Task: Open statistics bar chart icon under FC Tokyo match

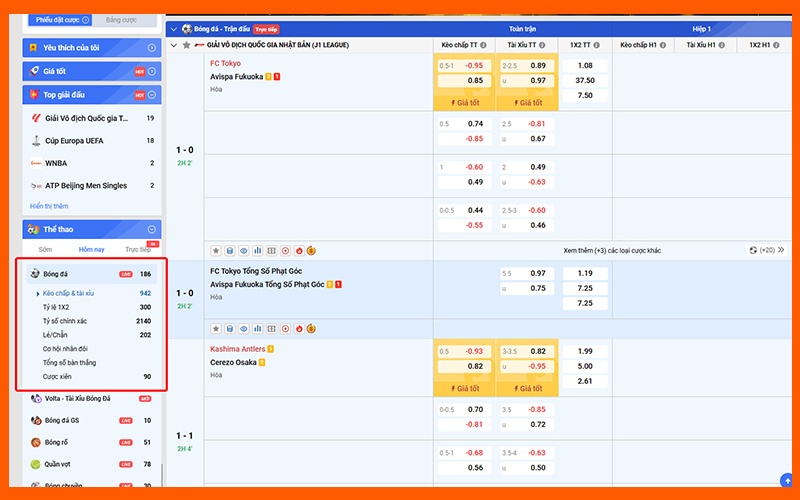Action: 257,250
